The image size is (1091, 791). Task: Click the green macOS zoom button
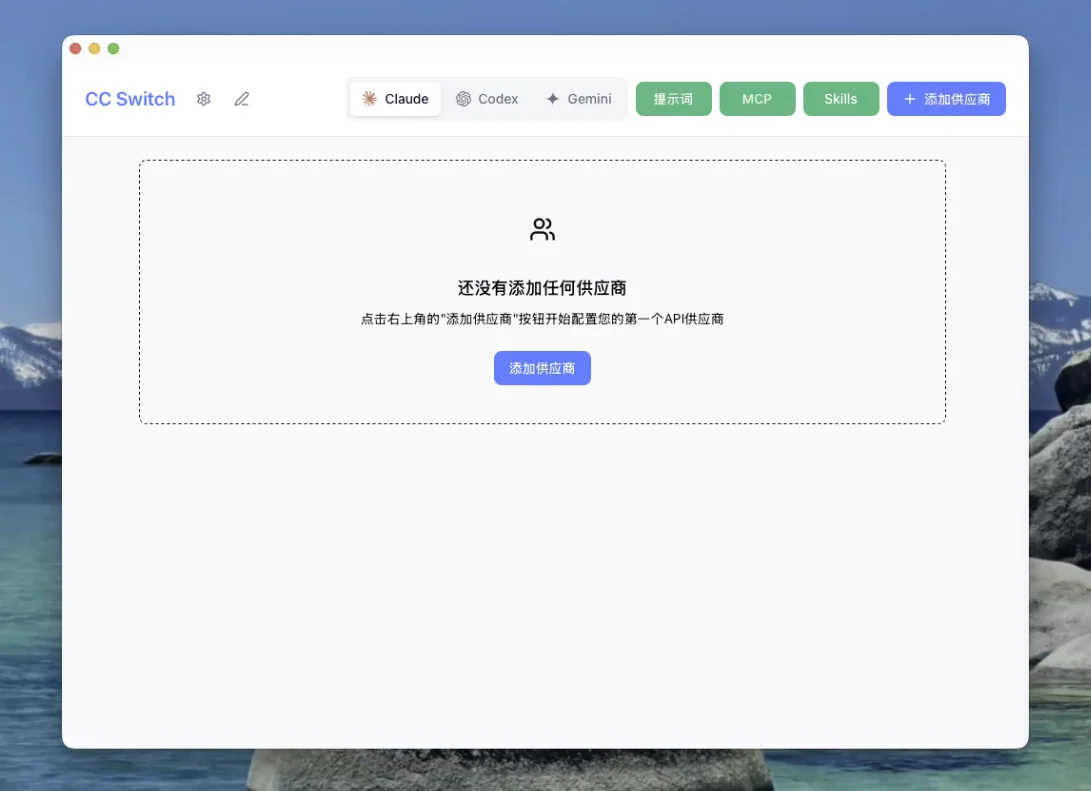(x=113, y=47)
